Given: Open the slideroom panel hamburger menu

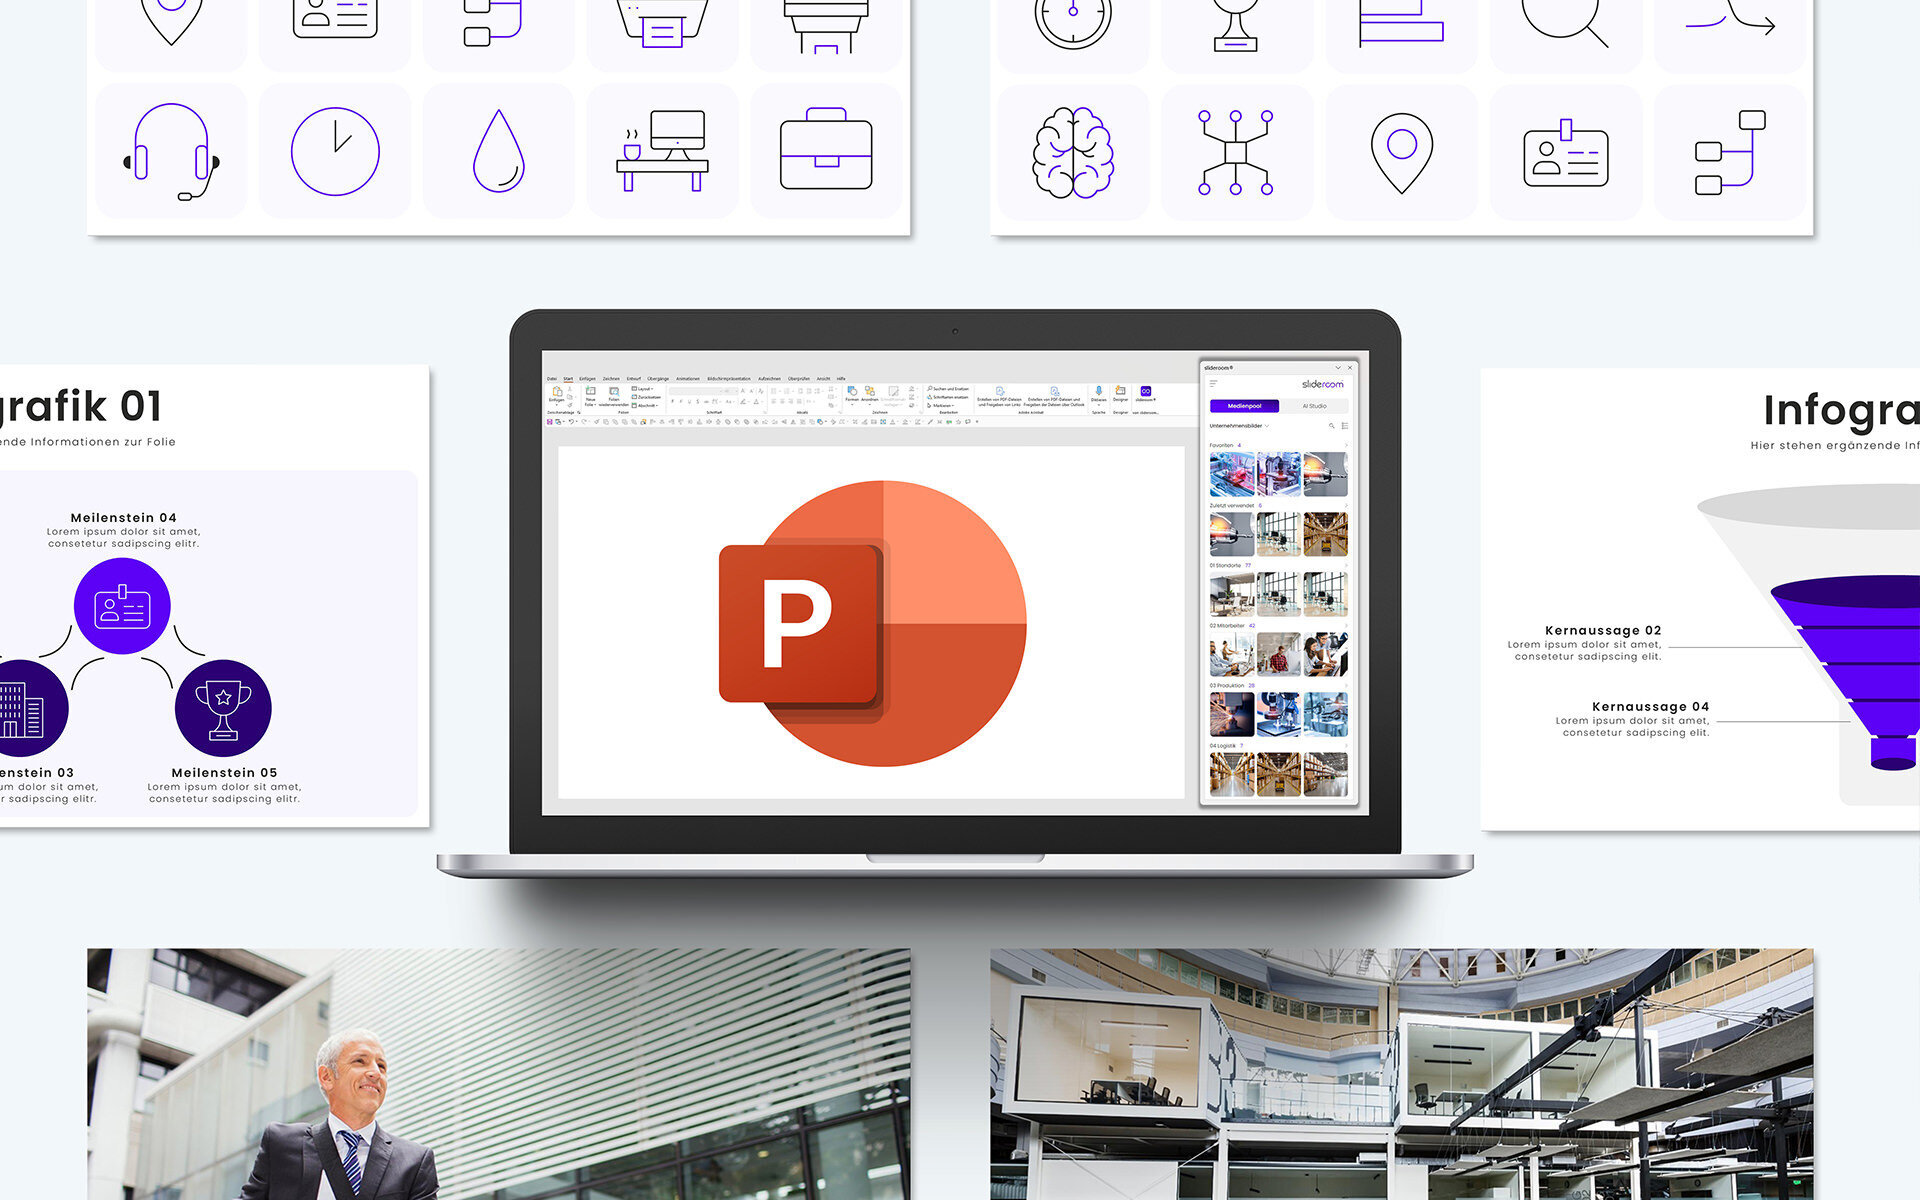Looking at the screenshot, I should (x=1213, y=383).
